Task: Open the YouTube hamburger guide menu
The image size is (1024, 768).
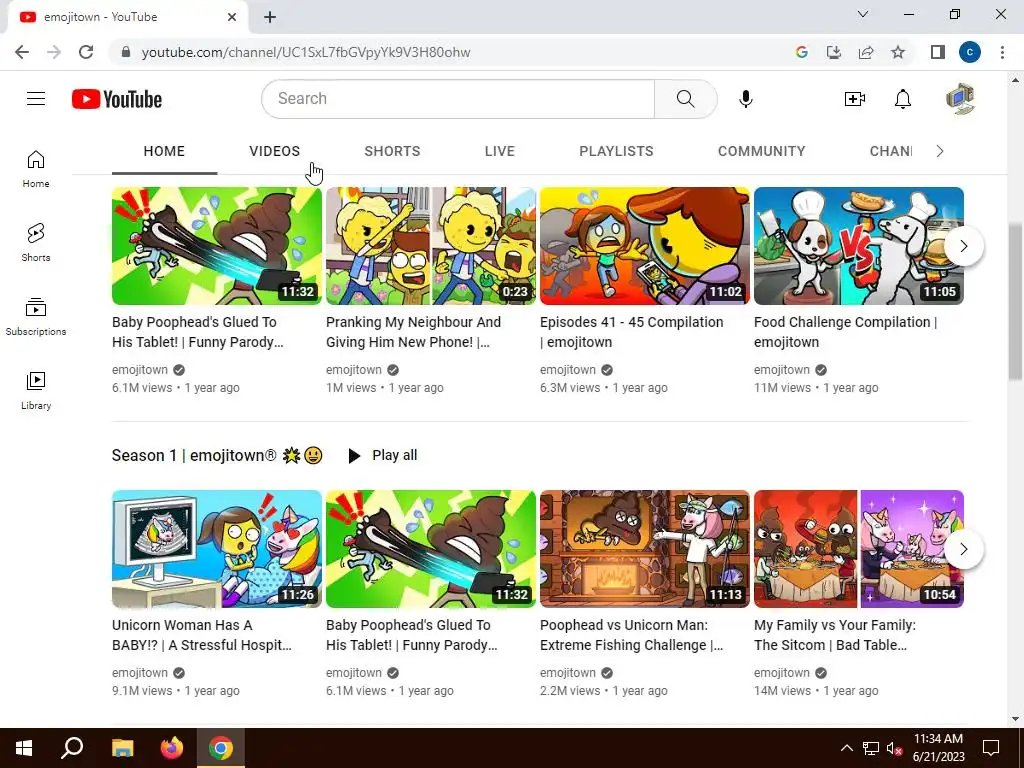Action: tap(36, 99)
